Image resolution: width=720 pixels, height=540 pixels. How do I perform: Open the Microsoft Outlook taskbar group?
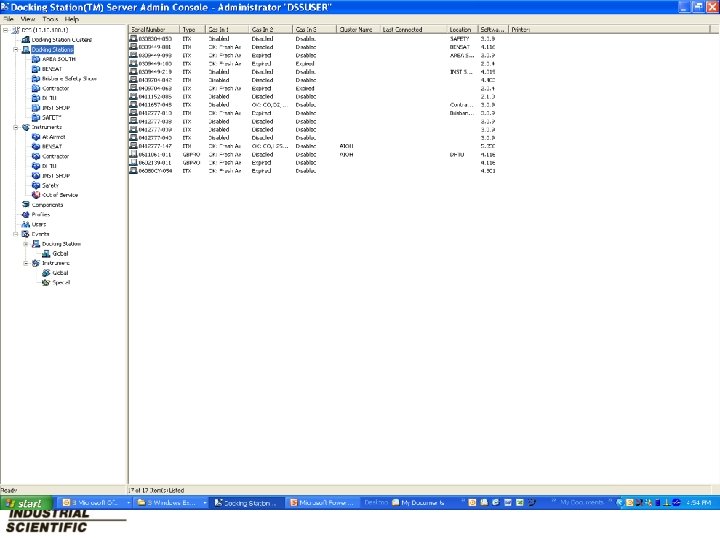pos(96,503)
